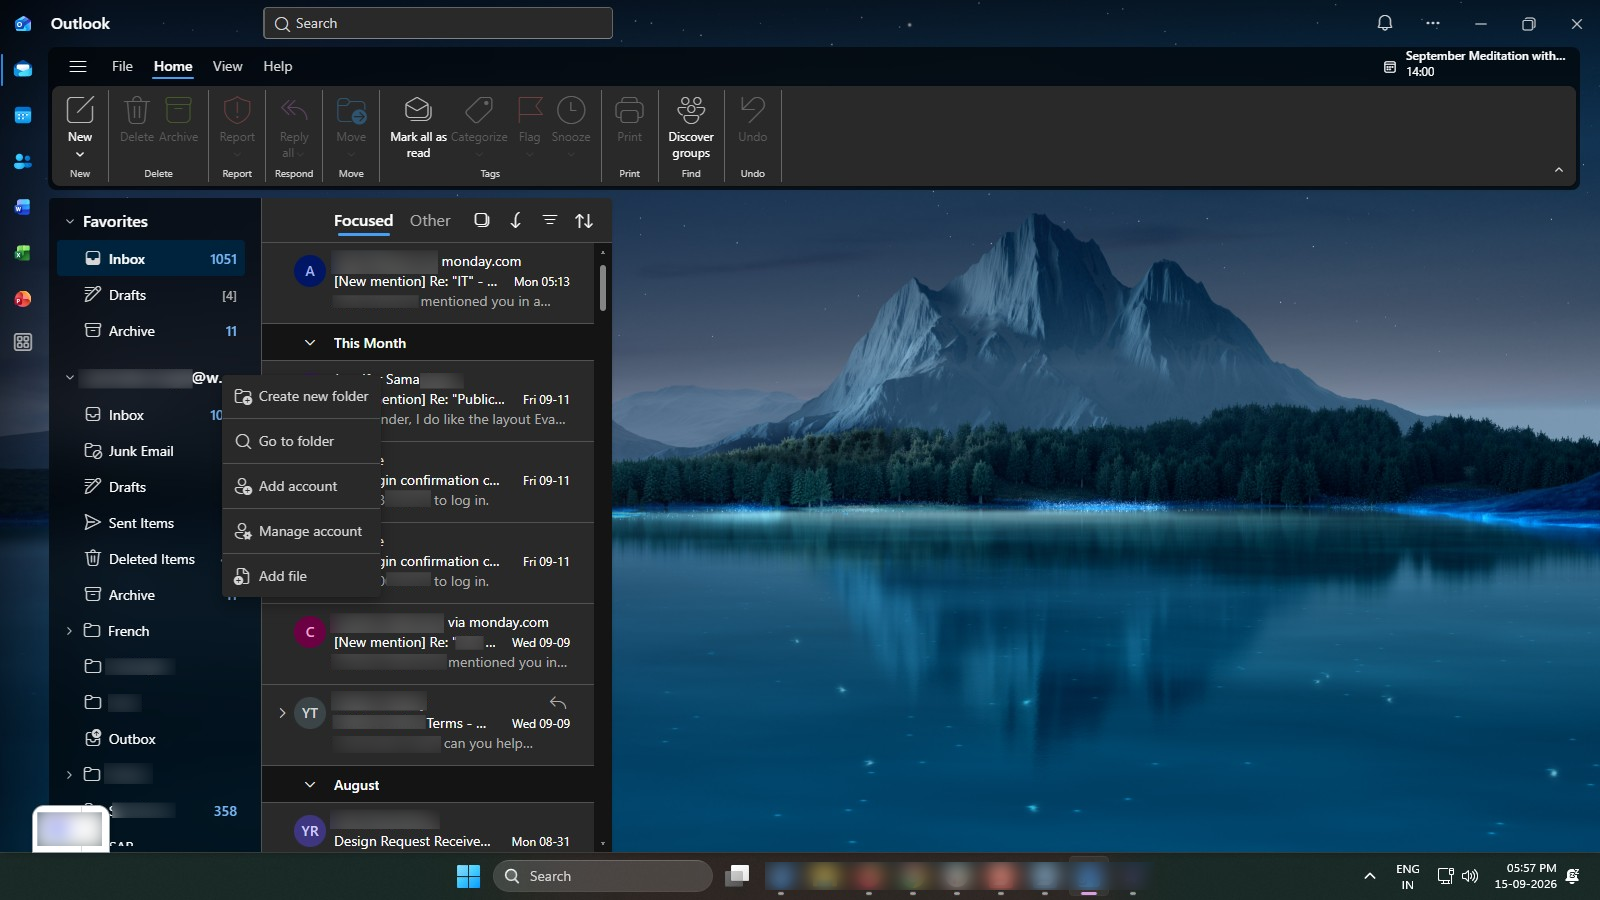Expand the New mail dropdown arrow
The height and width of the screenshot is (900, 1600).
[80, 154]
